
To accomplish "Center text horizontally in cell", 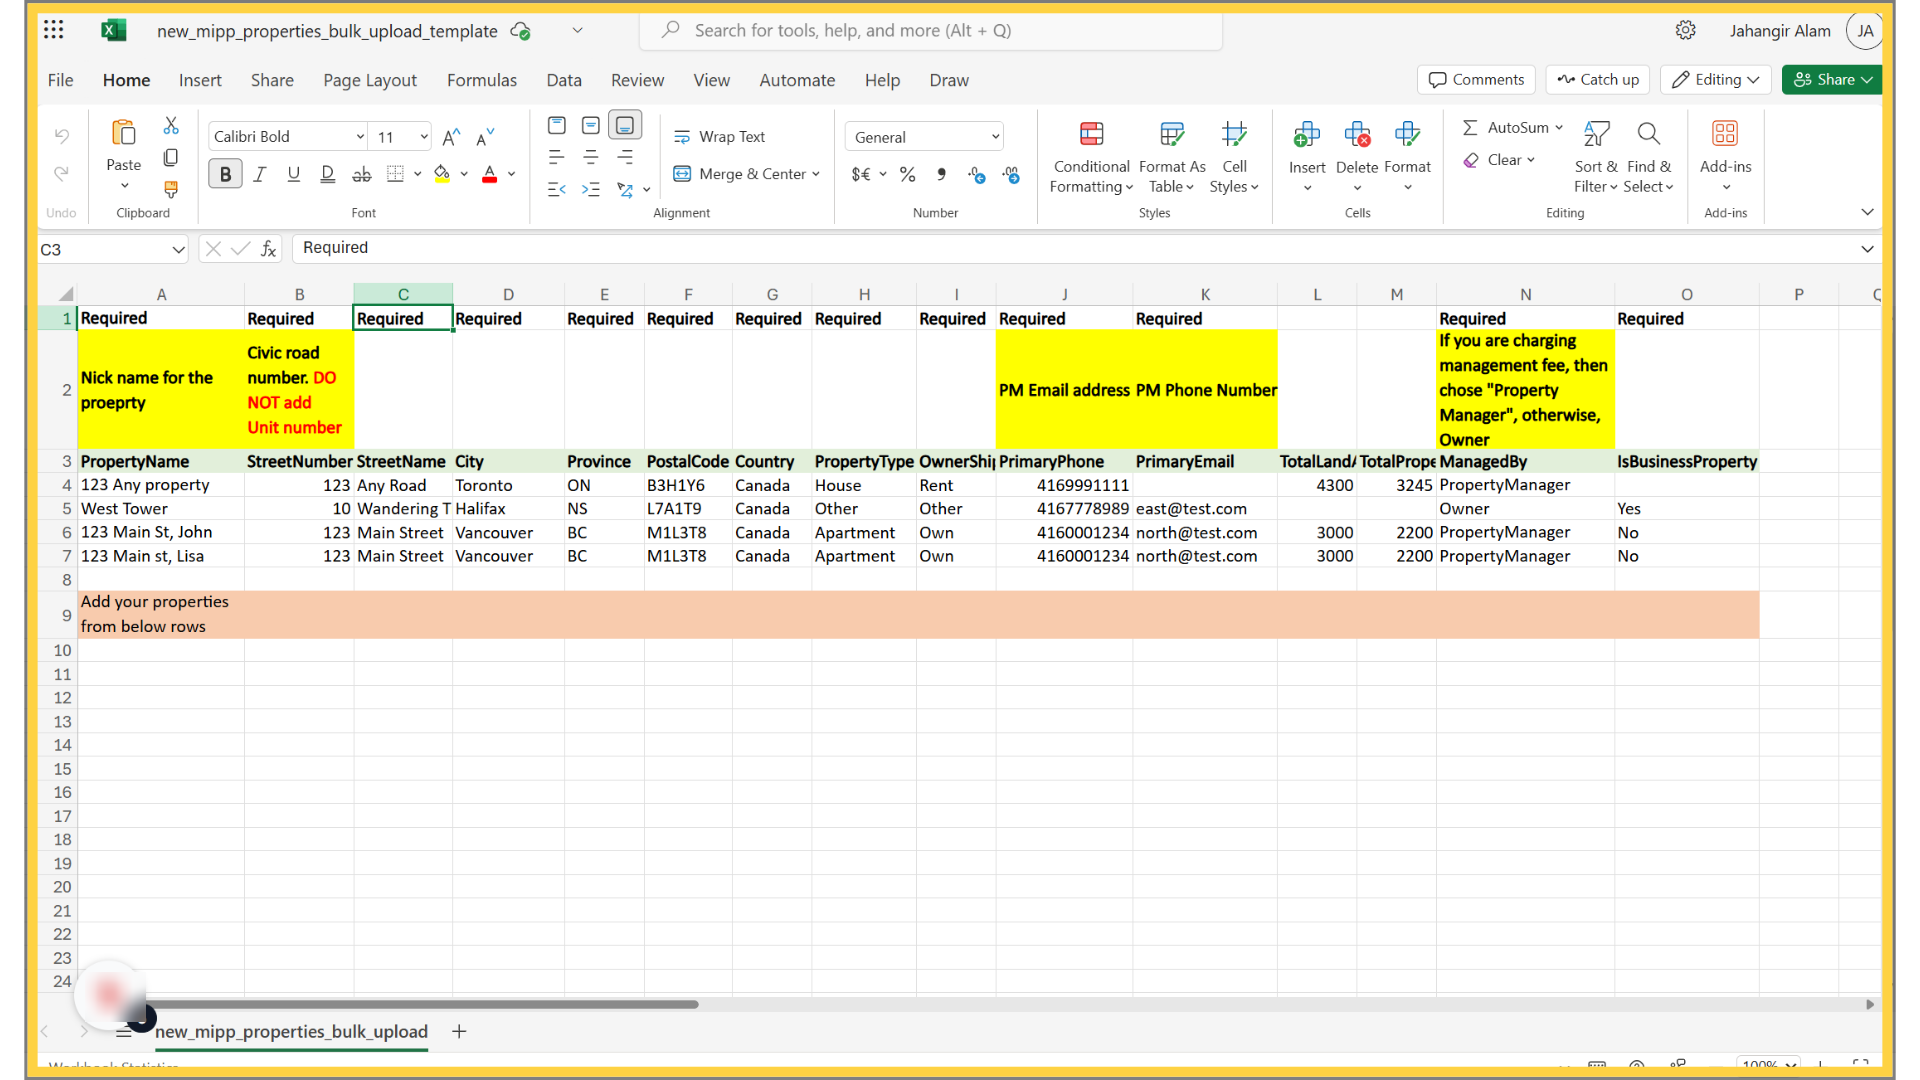I will click(x=591, y=157).
